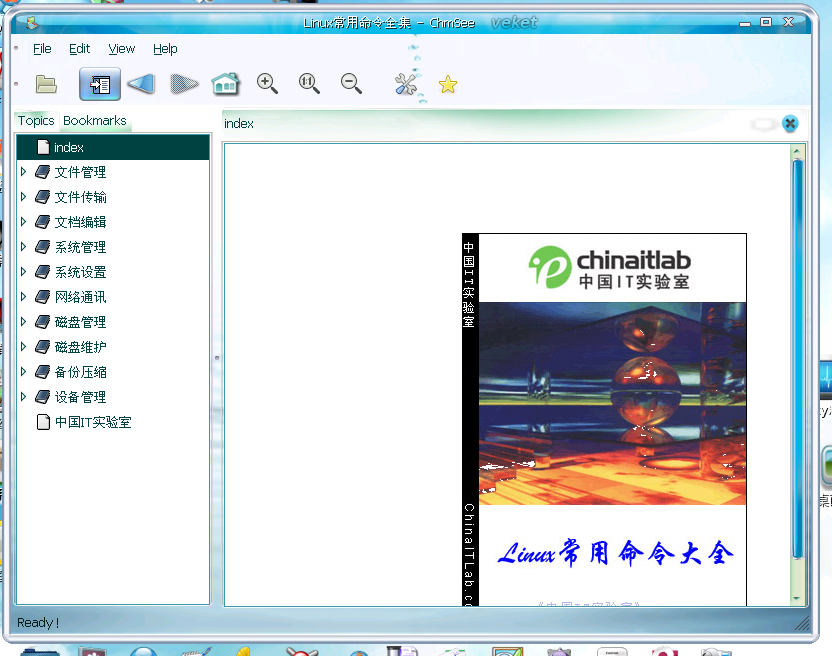Go back with the left arrow

142,84
